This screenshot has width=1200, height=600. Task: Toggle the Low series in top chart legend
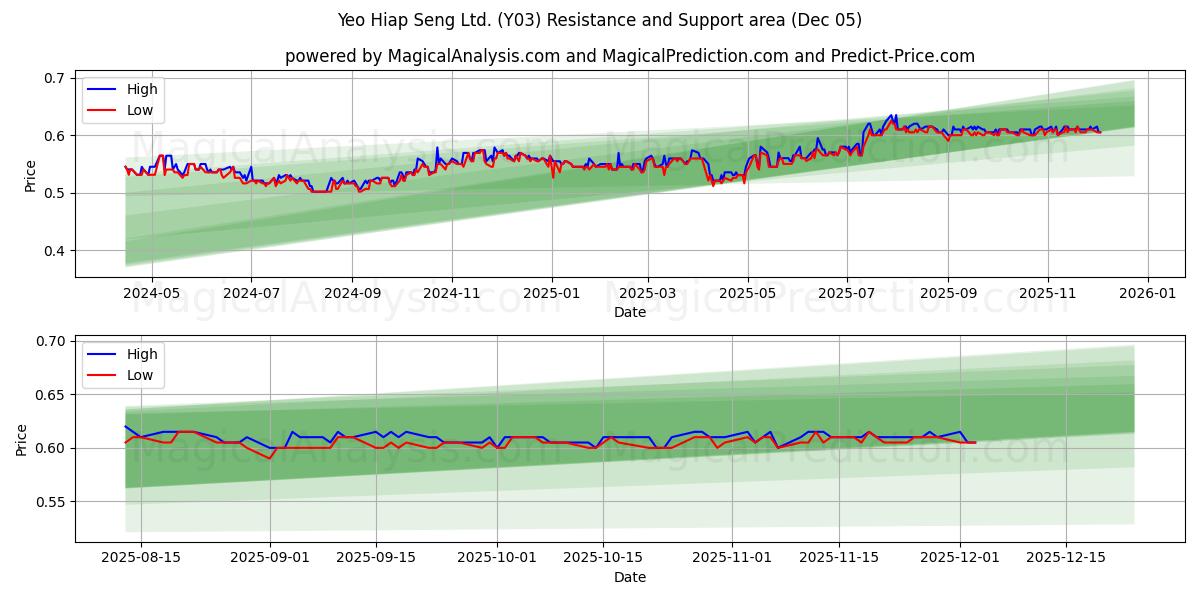(x=140, y=110)
